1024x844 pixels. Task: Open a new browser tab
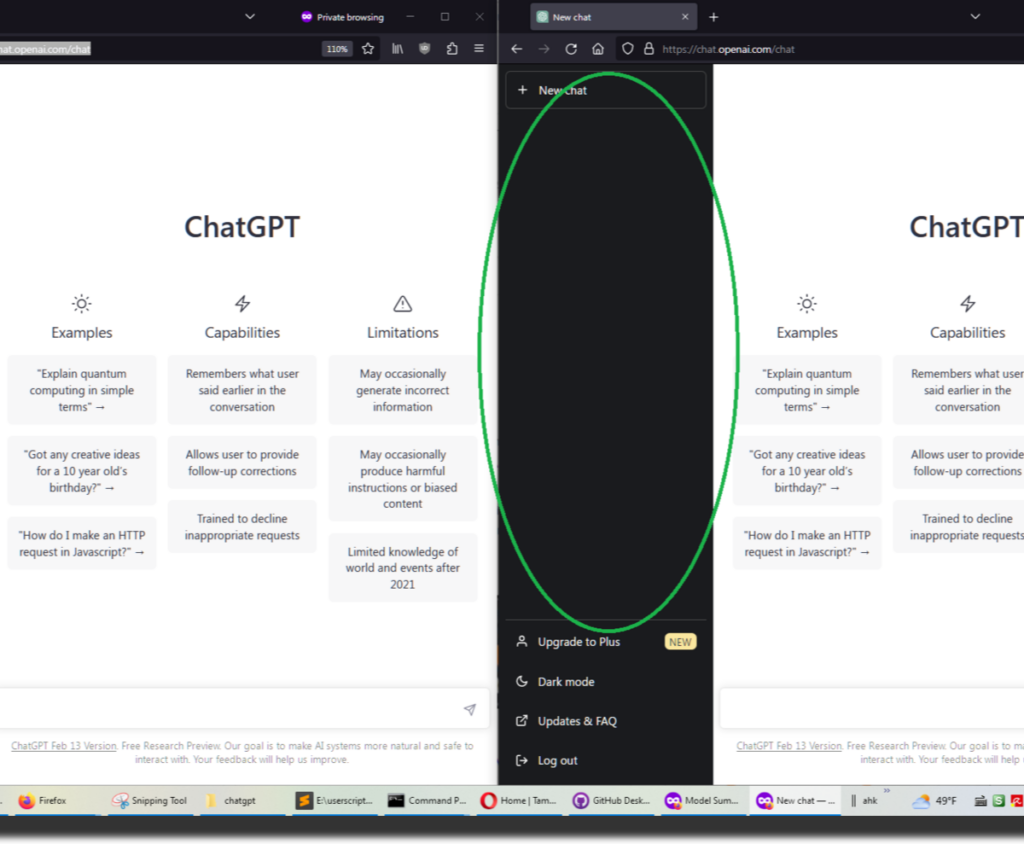713,16
